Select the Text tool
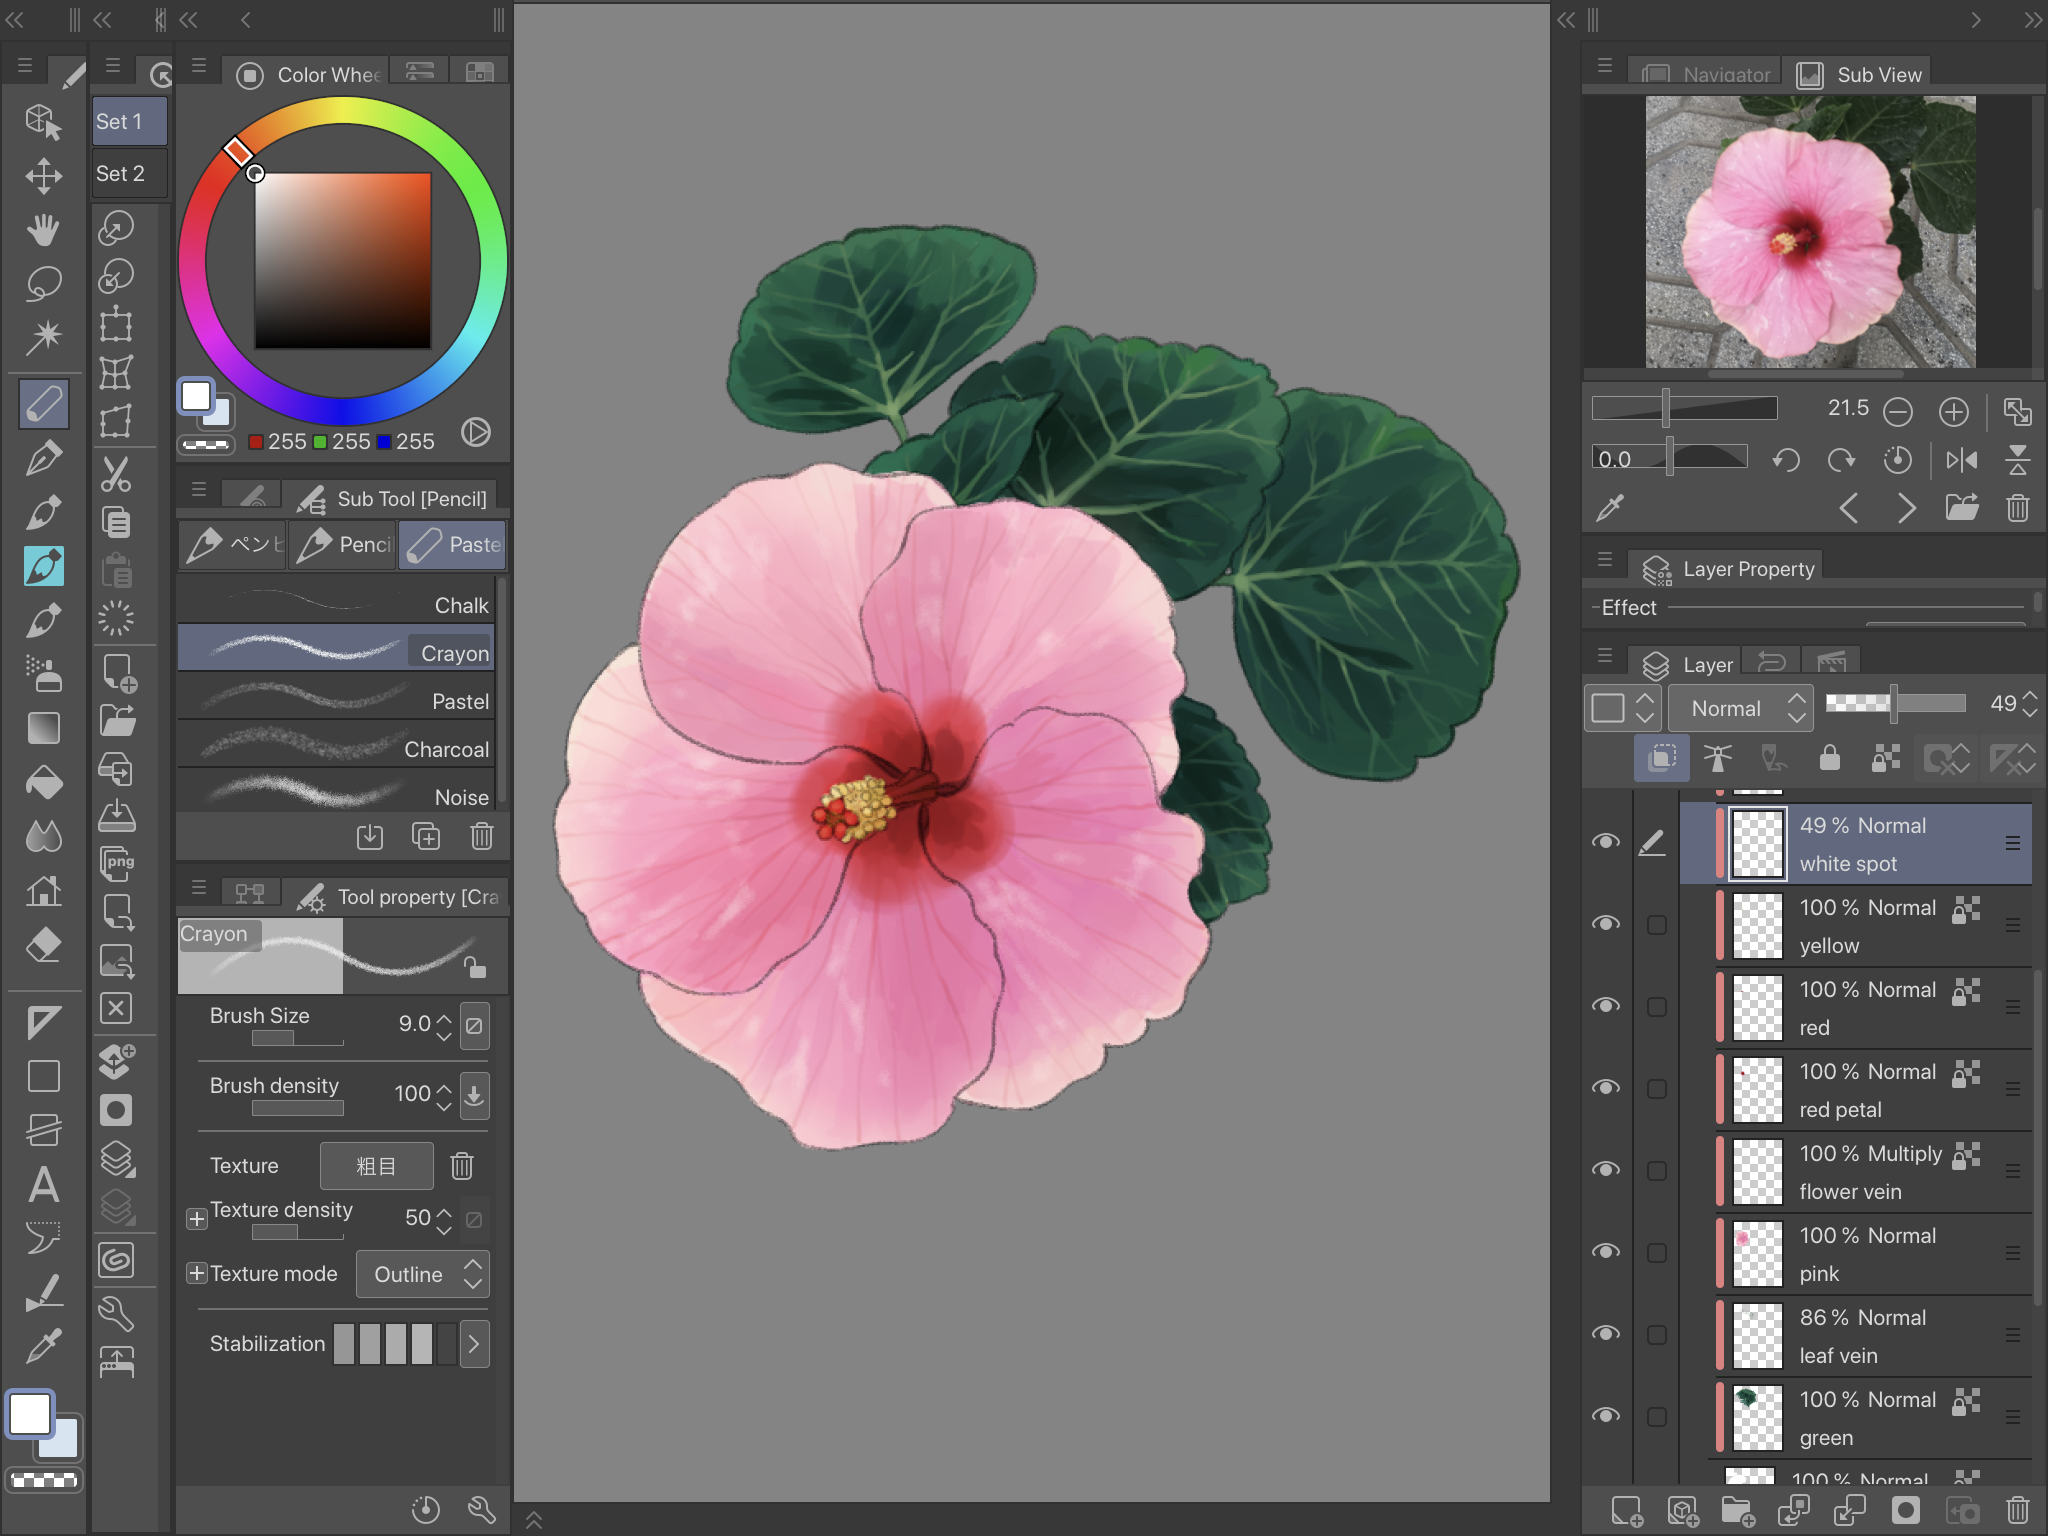Image resolution: width=2048 pixels, height=1536 pixels. 43,1185
